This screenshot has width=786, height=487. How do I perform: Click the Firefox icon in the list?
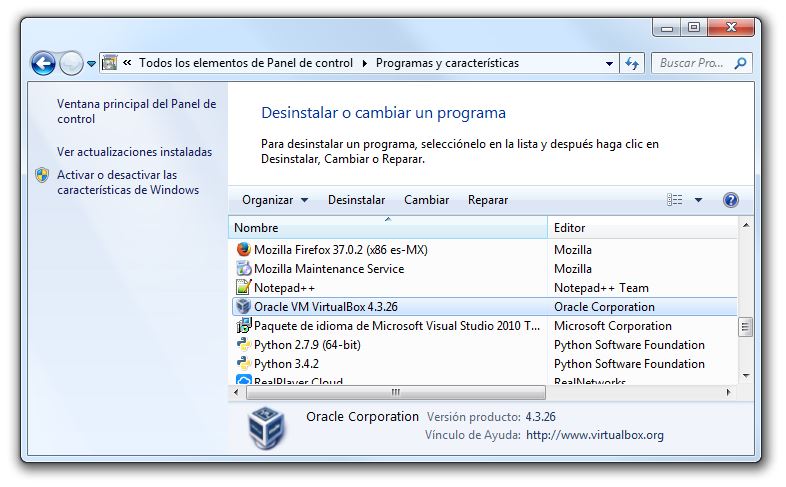(244, 249)
